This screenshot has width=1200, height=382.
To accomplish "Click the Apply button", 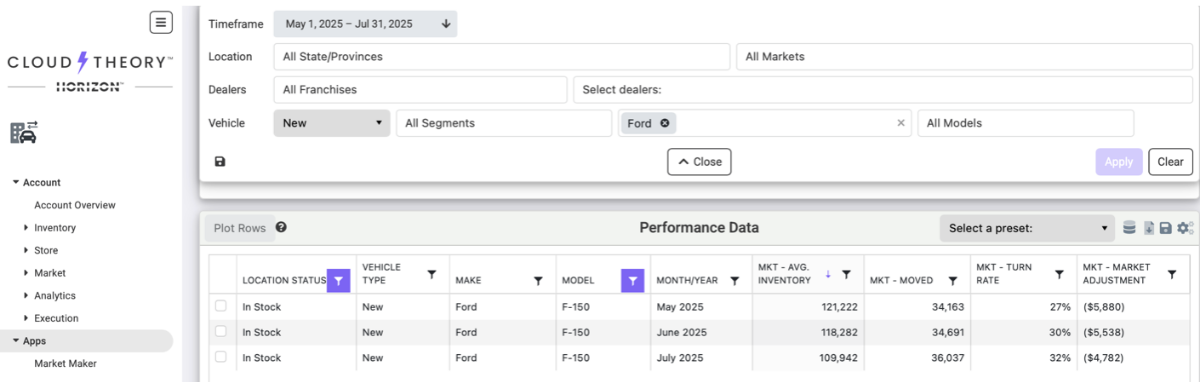I will coord(1119,161).
